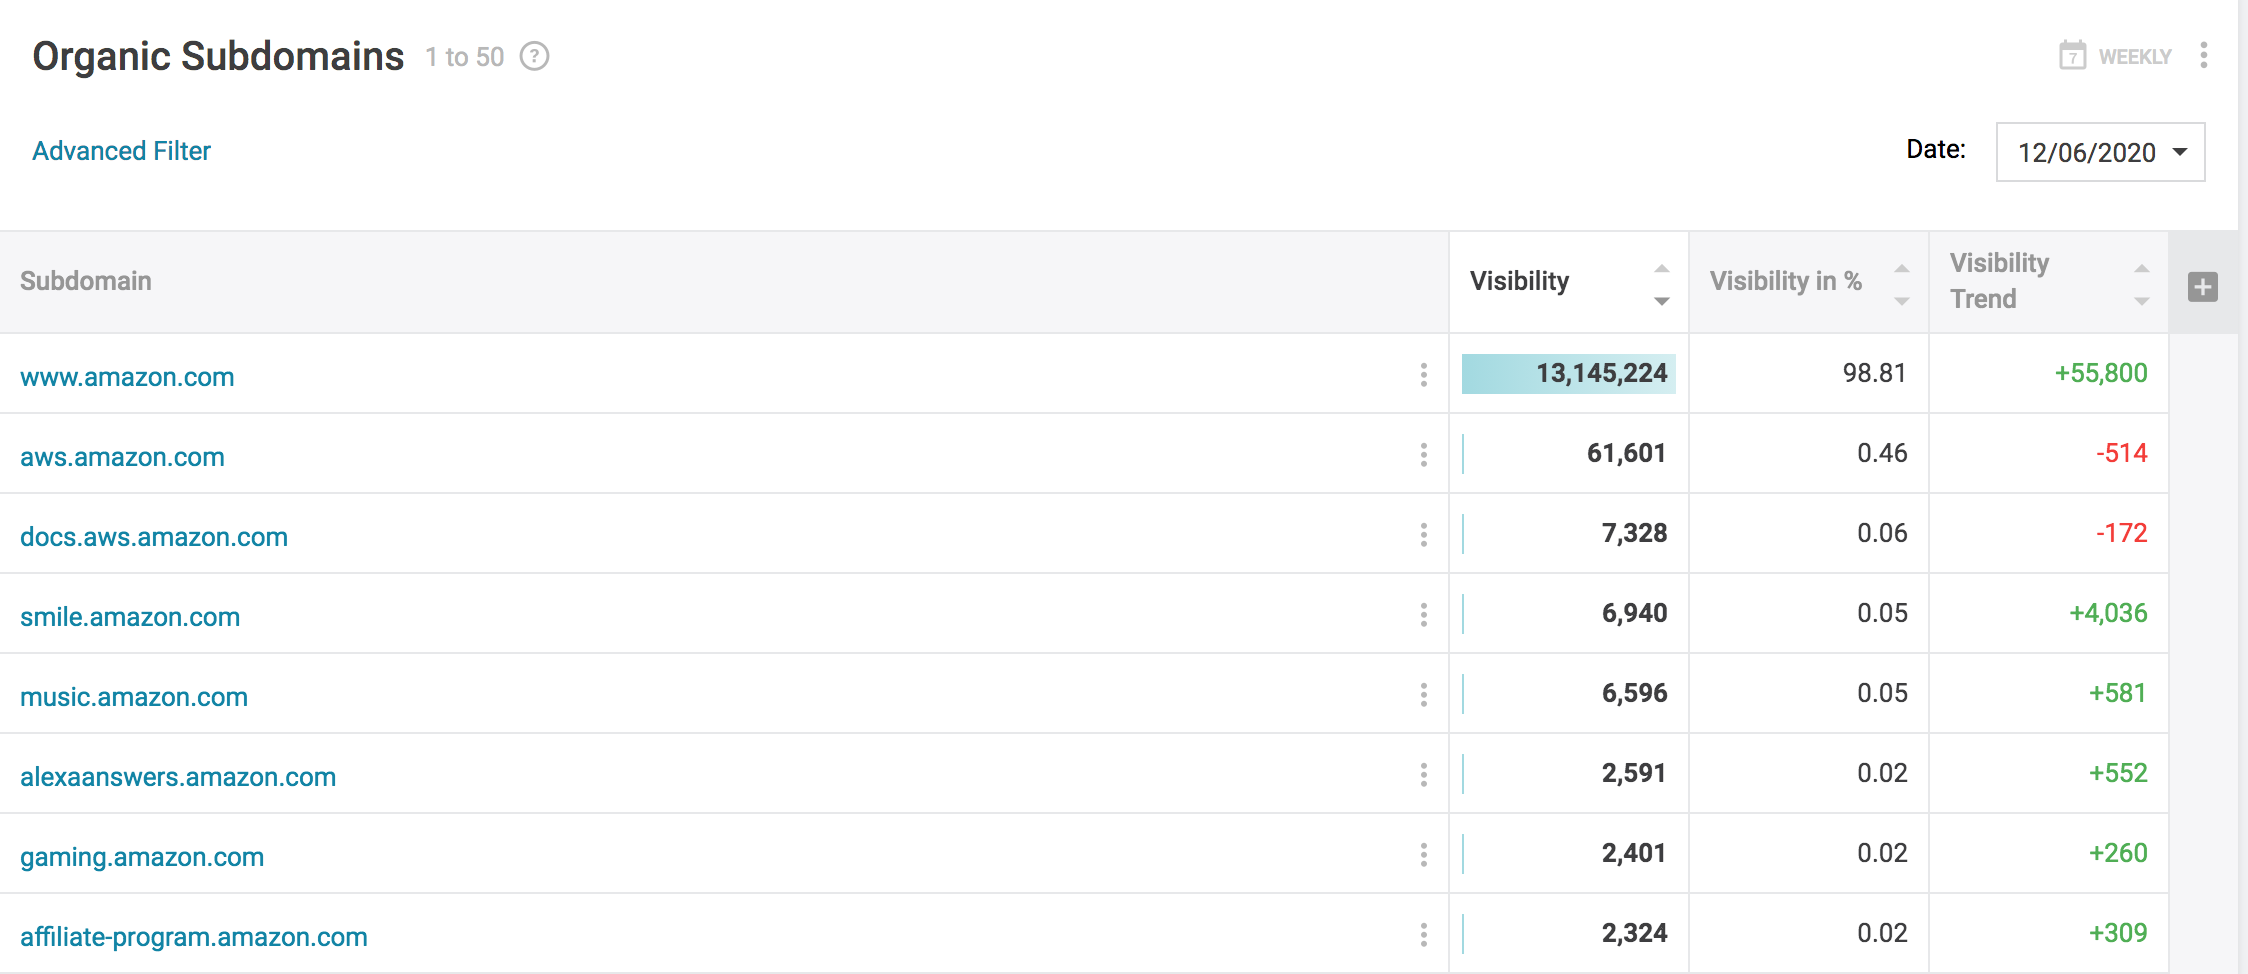Screen dimensions: 2248x974
Task: Open row menu for docs.aws.amazon.com
Action: tap(1424, 535)
